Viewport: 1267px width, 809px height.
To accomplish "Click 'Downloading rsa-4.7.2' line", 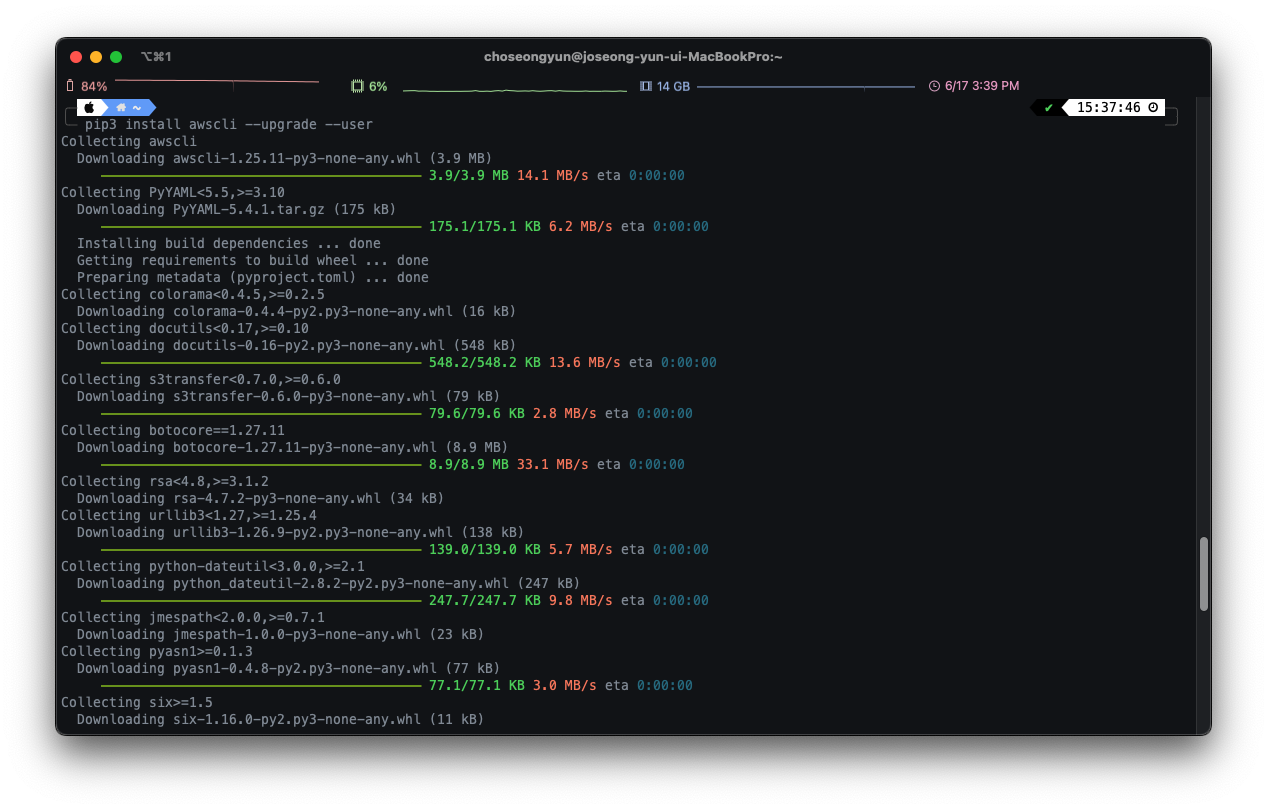I will (x=260, y=498).
